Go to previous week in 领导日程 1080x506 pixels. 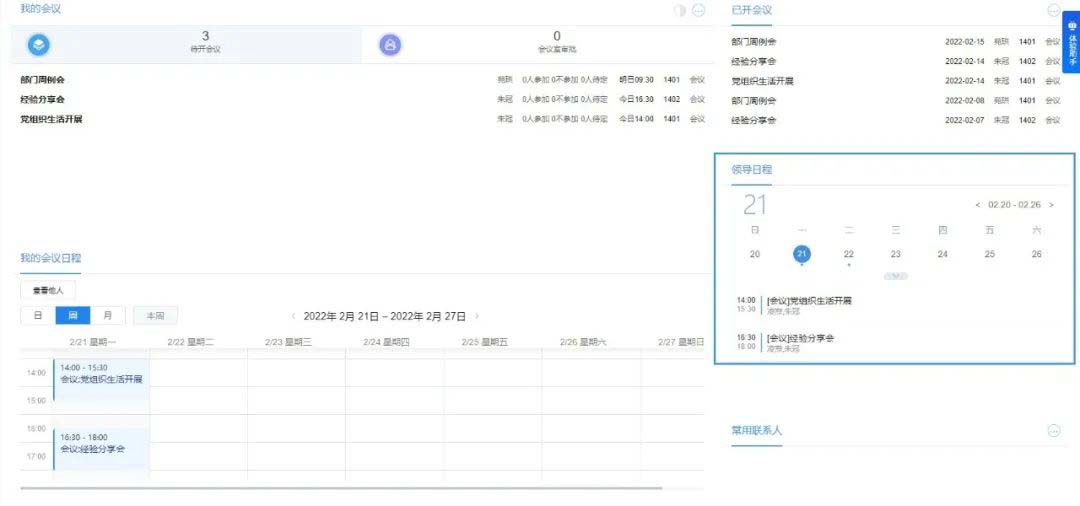point(978,205)
